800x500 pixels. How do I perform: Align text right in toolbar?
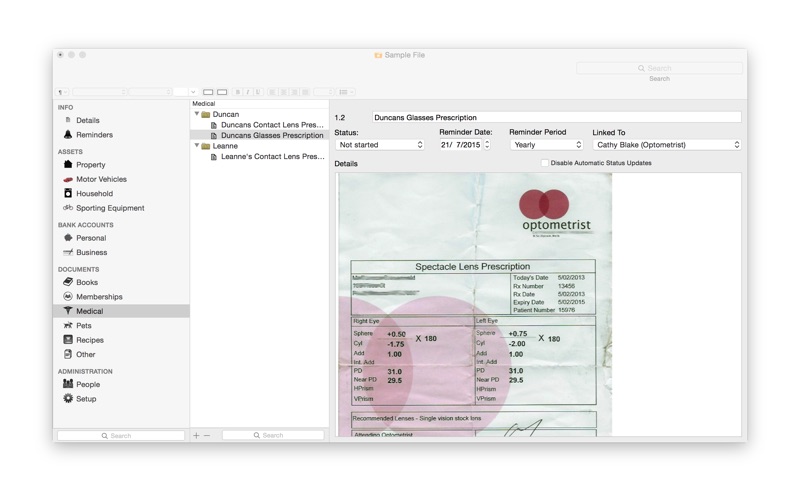tap(294, 92)
